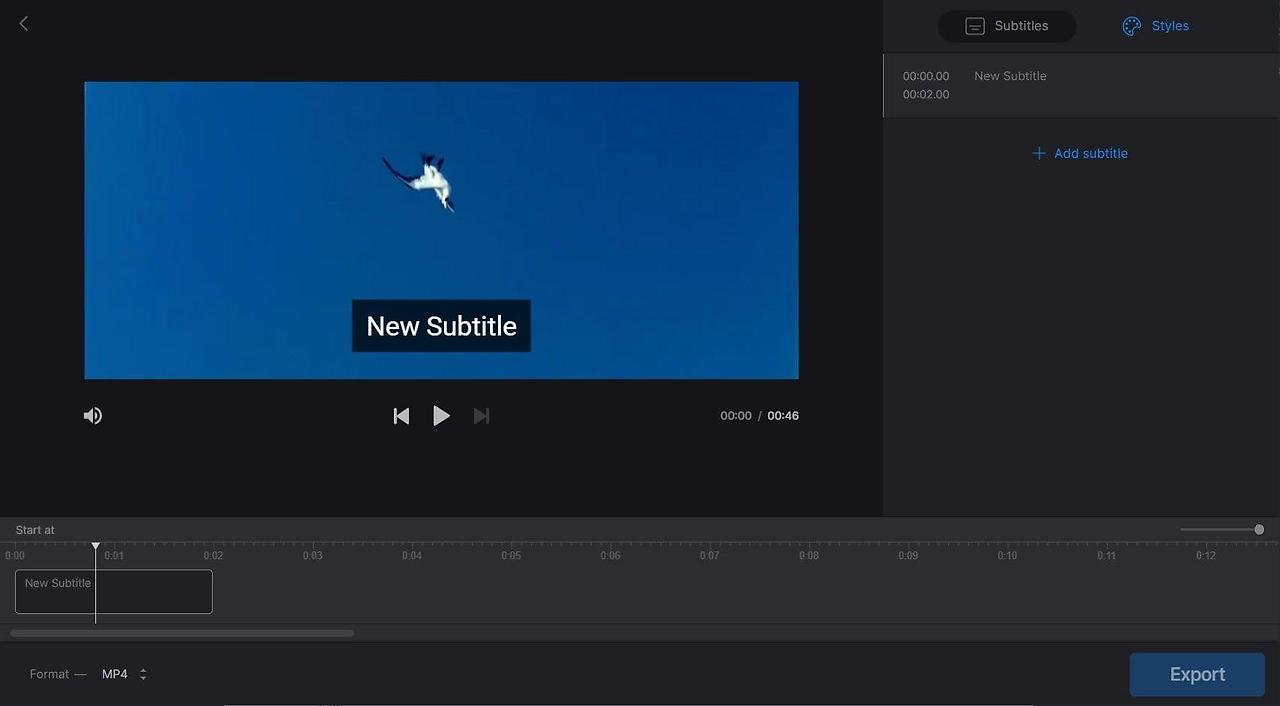1280x706 pixels.
Task: Play the video preview
Action: tap(441, 416)
